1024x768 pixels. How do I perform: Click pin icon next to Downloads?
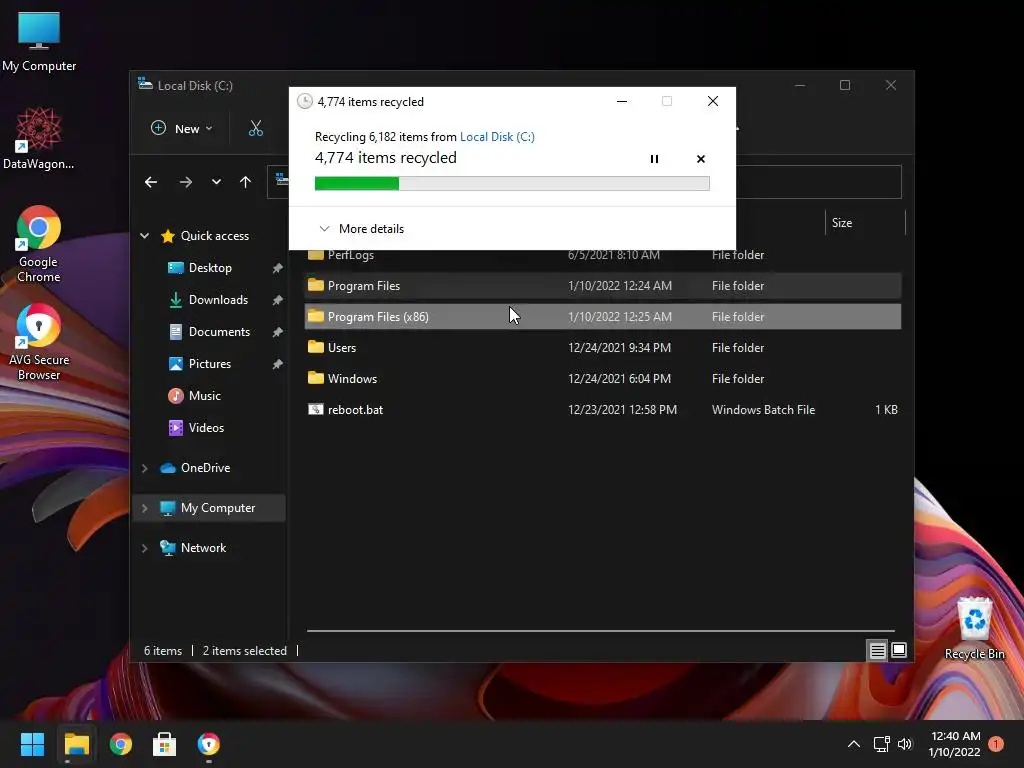tap(278, 300)
